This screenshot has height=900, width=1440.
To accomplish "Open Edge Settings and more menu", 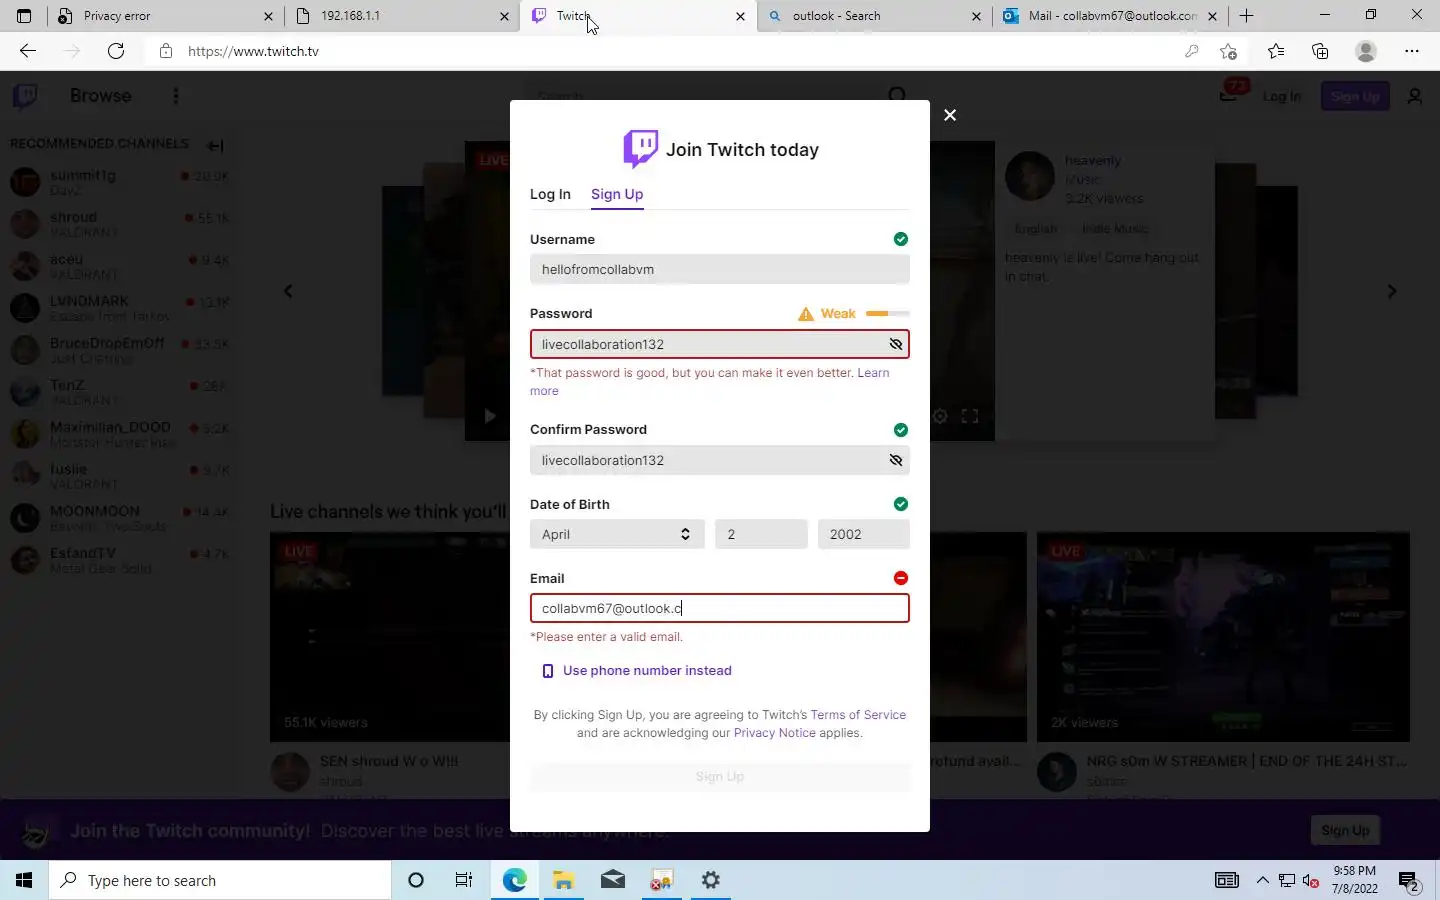I will (1412, 51).
